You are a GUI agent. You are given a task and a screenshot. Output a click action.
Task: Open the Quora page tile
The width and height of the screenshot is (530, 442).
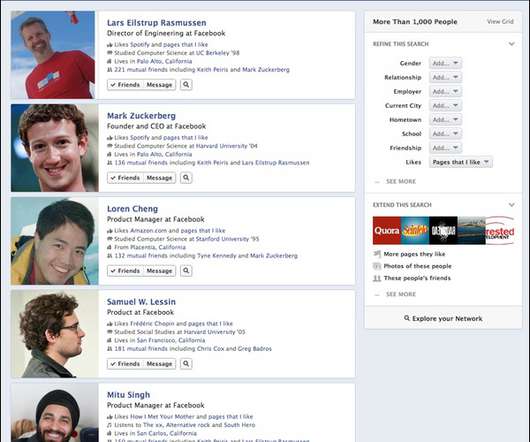(387, 230)
